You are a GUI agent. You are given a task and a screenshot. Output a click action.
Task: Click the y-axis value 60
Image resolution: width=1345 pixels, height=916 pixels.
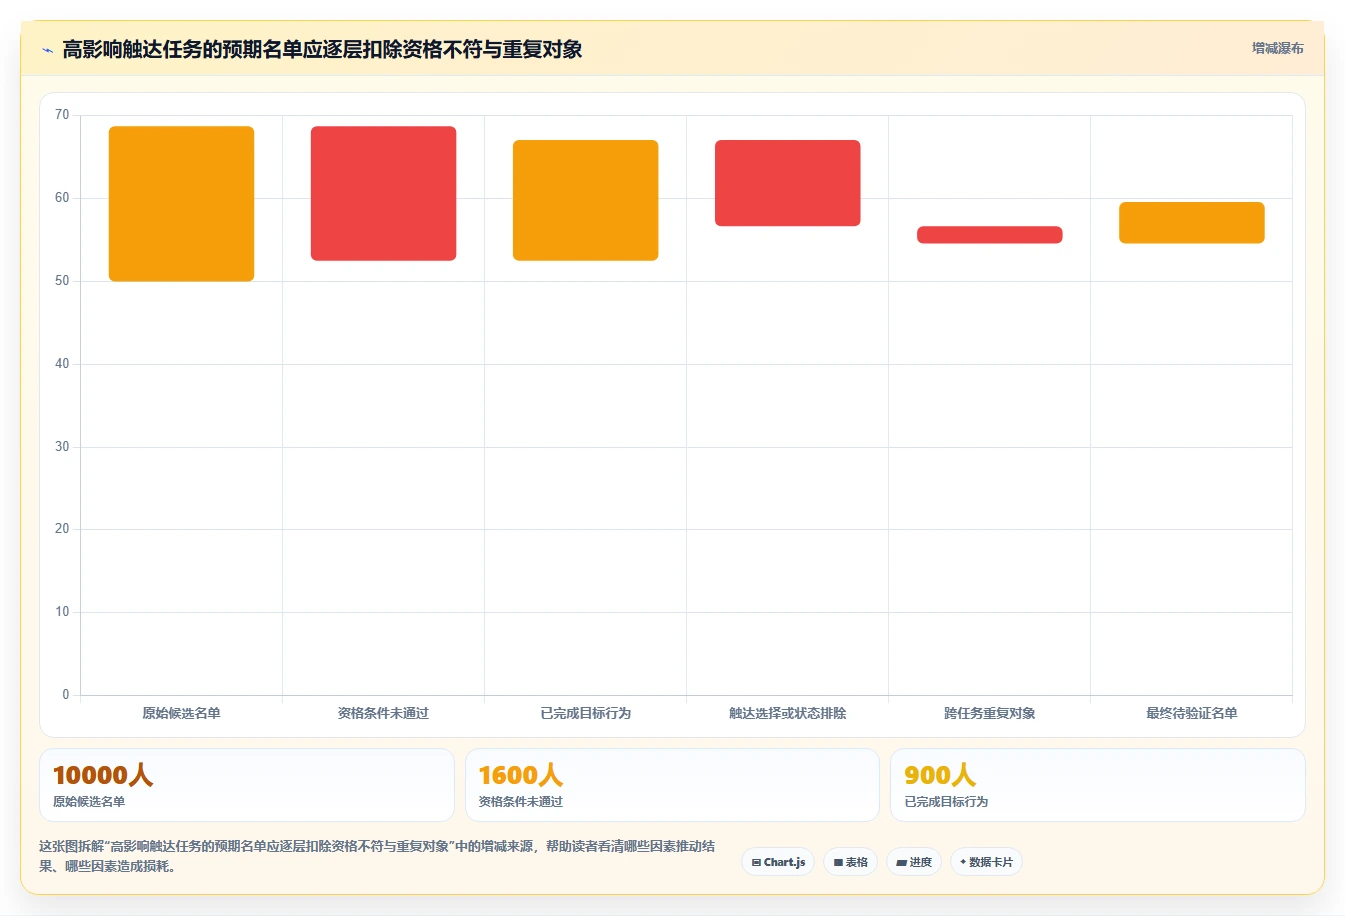click(x=62, y=198)
